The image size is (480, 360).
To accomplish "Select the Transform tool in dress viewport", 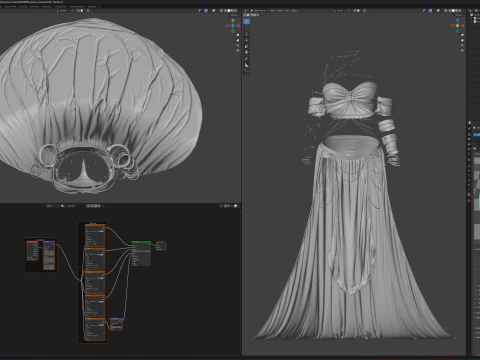I will point(246,52).
